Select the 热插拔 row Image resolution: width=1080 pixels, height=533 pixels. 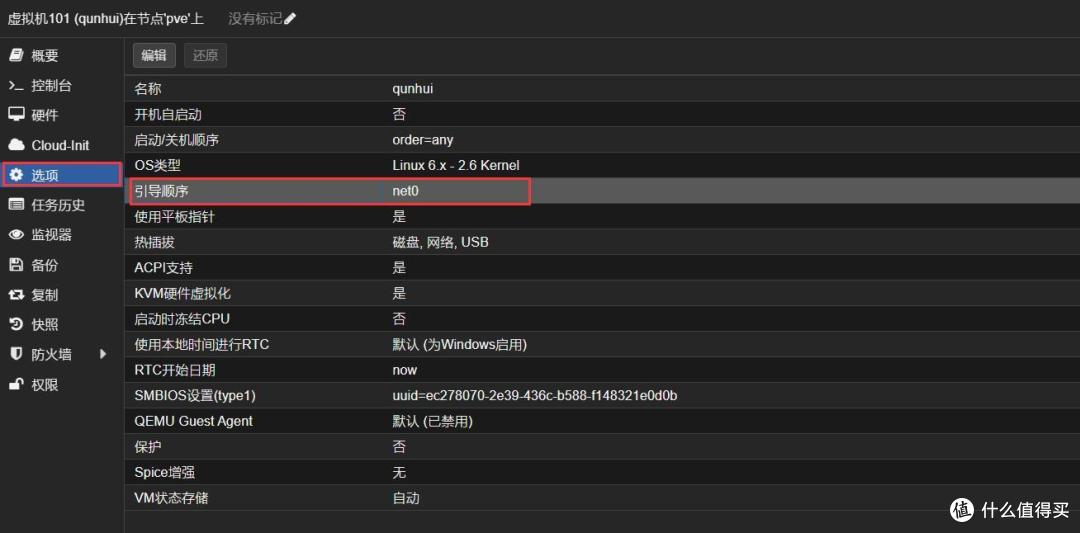pyautogui.click(x=602, y=242)
